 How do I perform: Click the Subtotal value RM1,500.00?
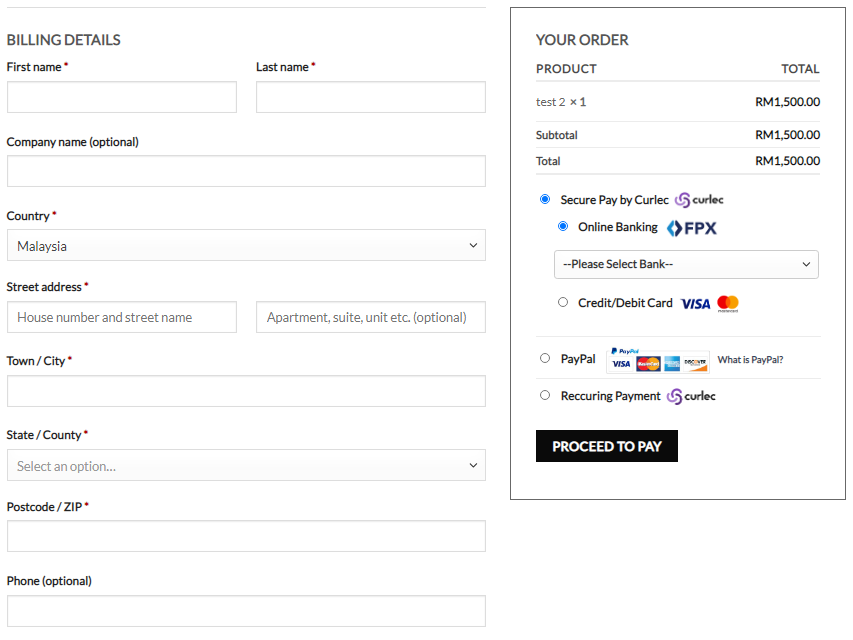click(x=787, y=135)
